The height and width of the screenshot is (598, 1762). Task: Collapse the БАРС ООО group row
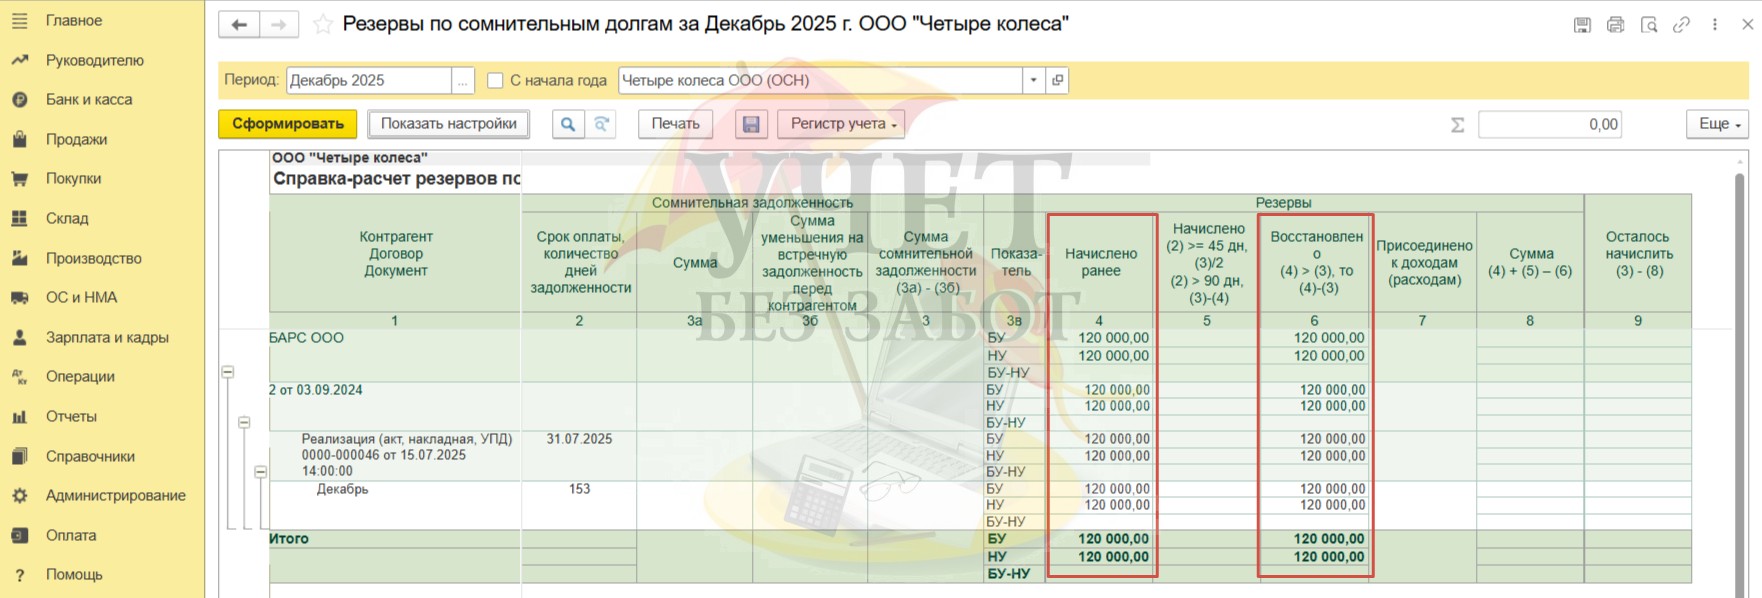click(228, 372)
